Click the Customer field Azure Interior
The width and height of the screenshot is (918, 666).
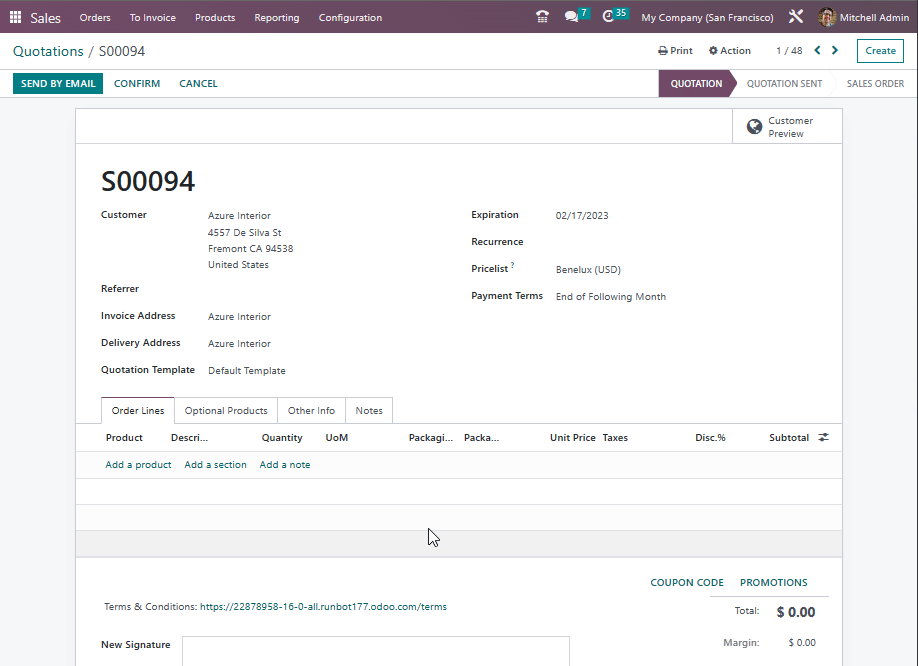click(x=239, y=215)
